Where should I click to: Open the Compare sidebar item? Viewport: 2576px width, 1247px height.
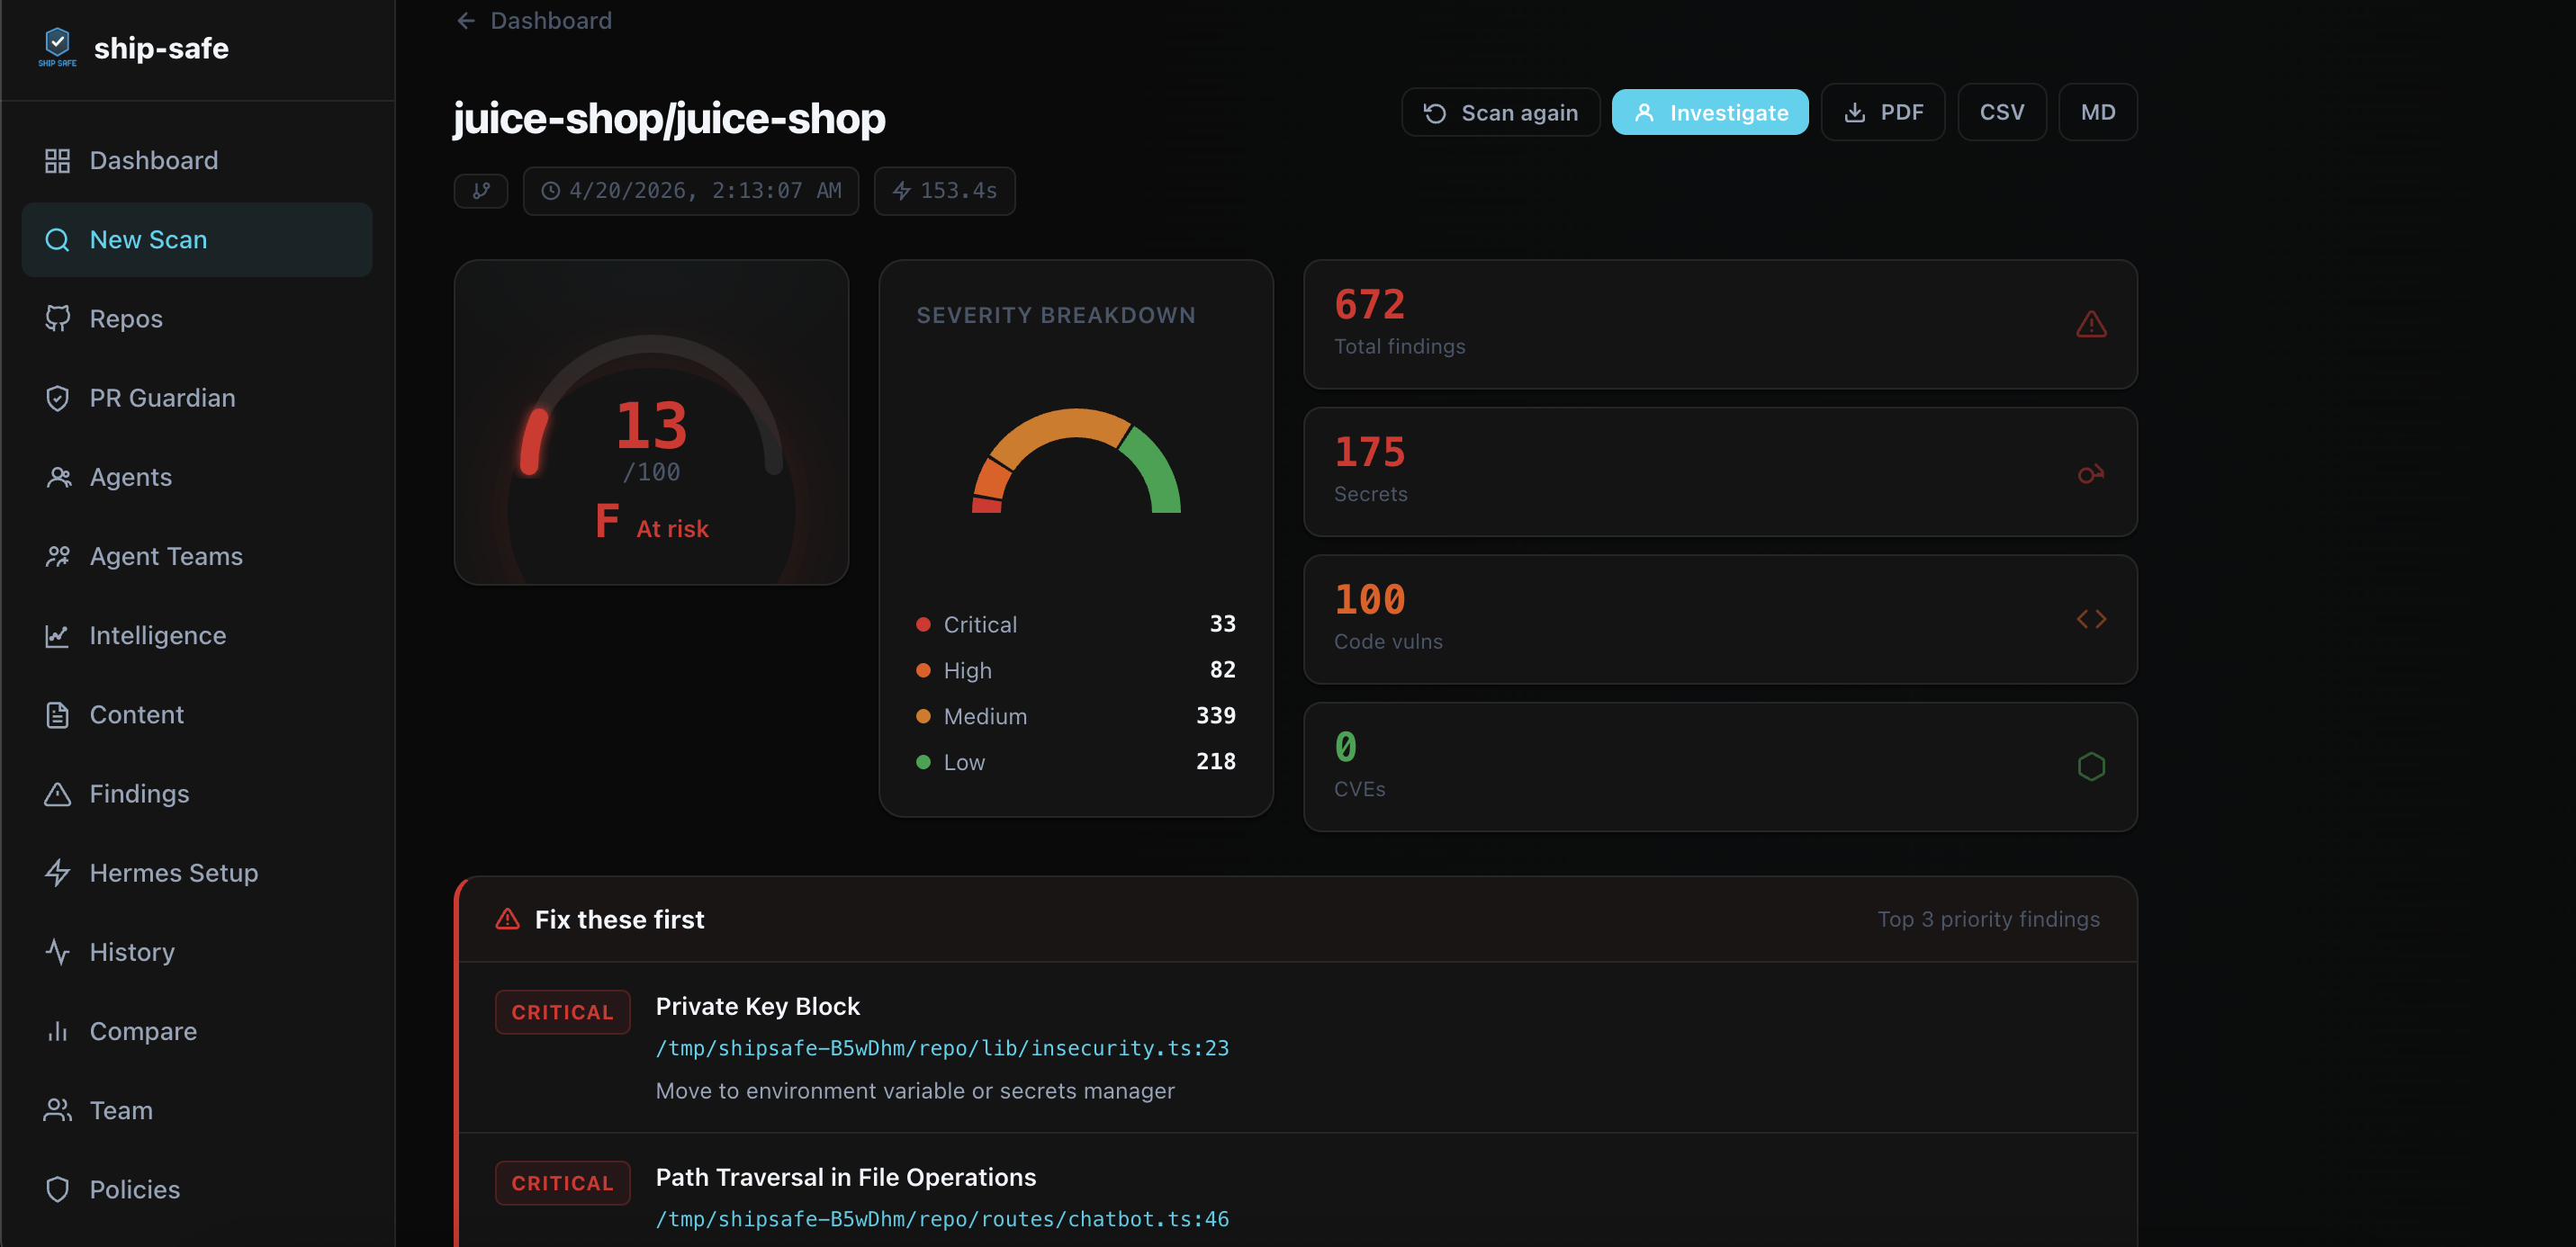pos(197,1031)
